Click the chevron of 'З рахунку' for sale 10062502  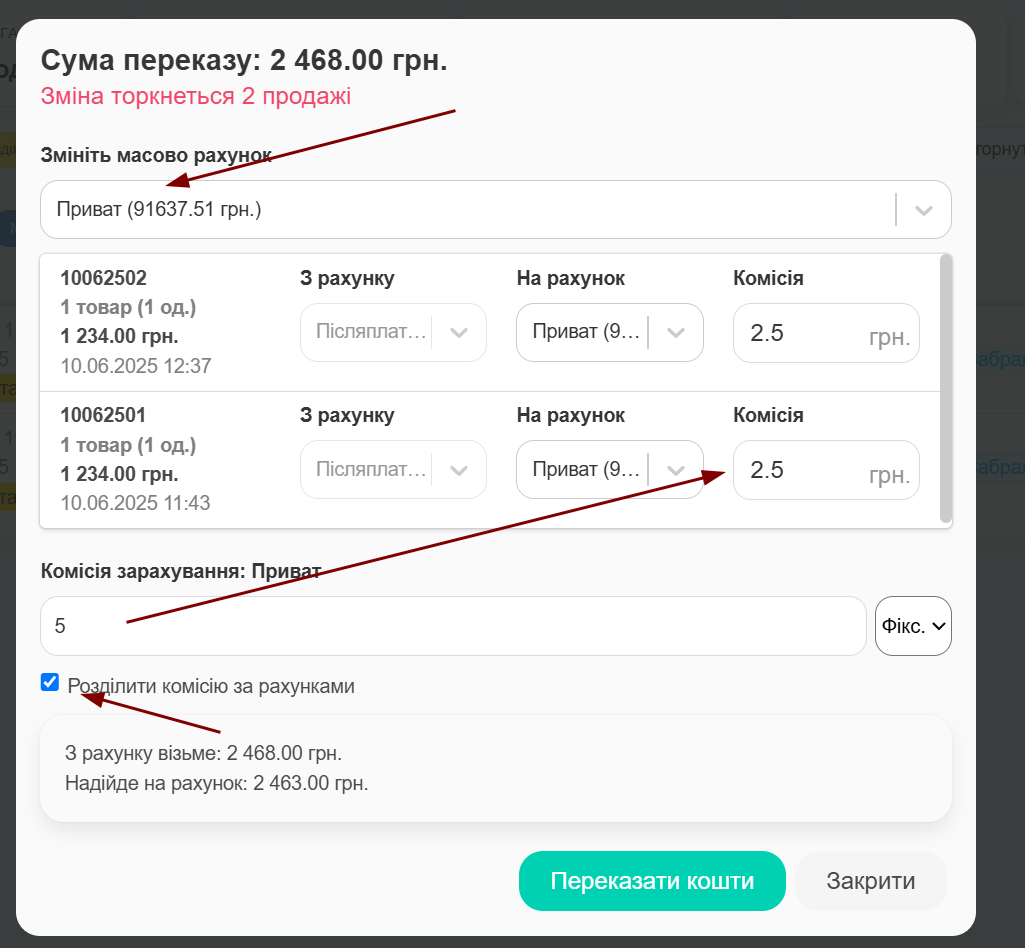click(x=459, y=333)
